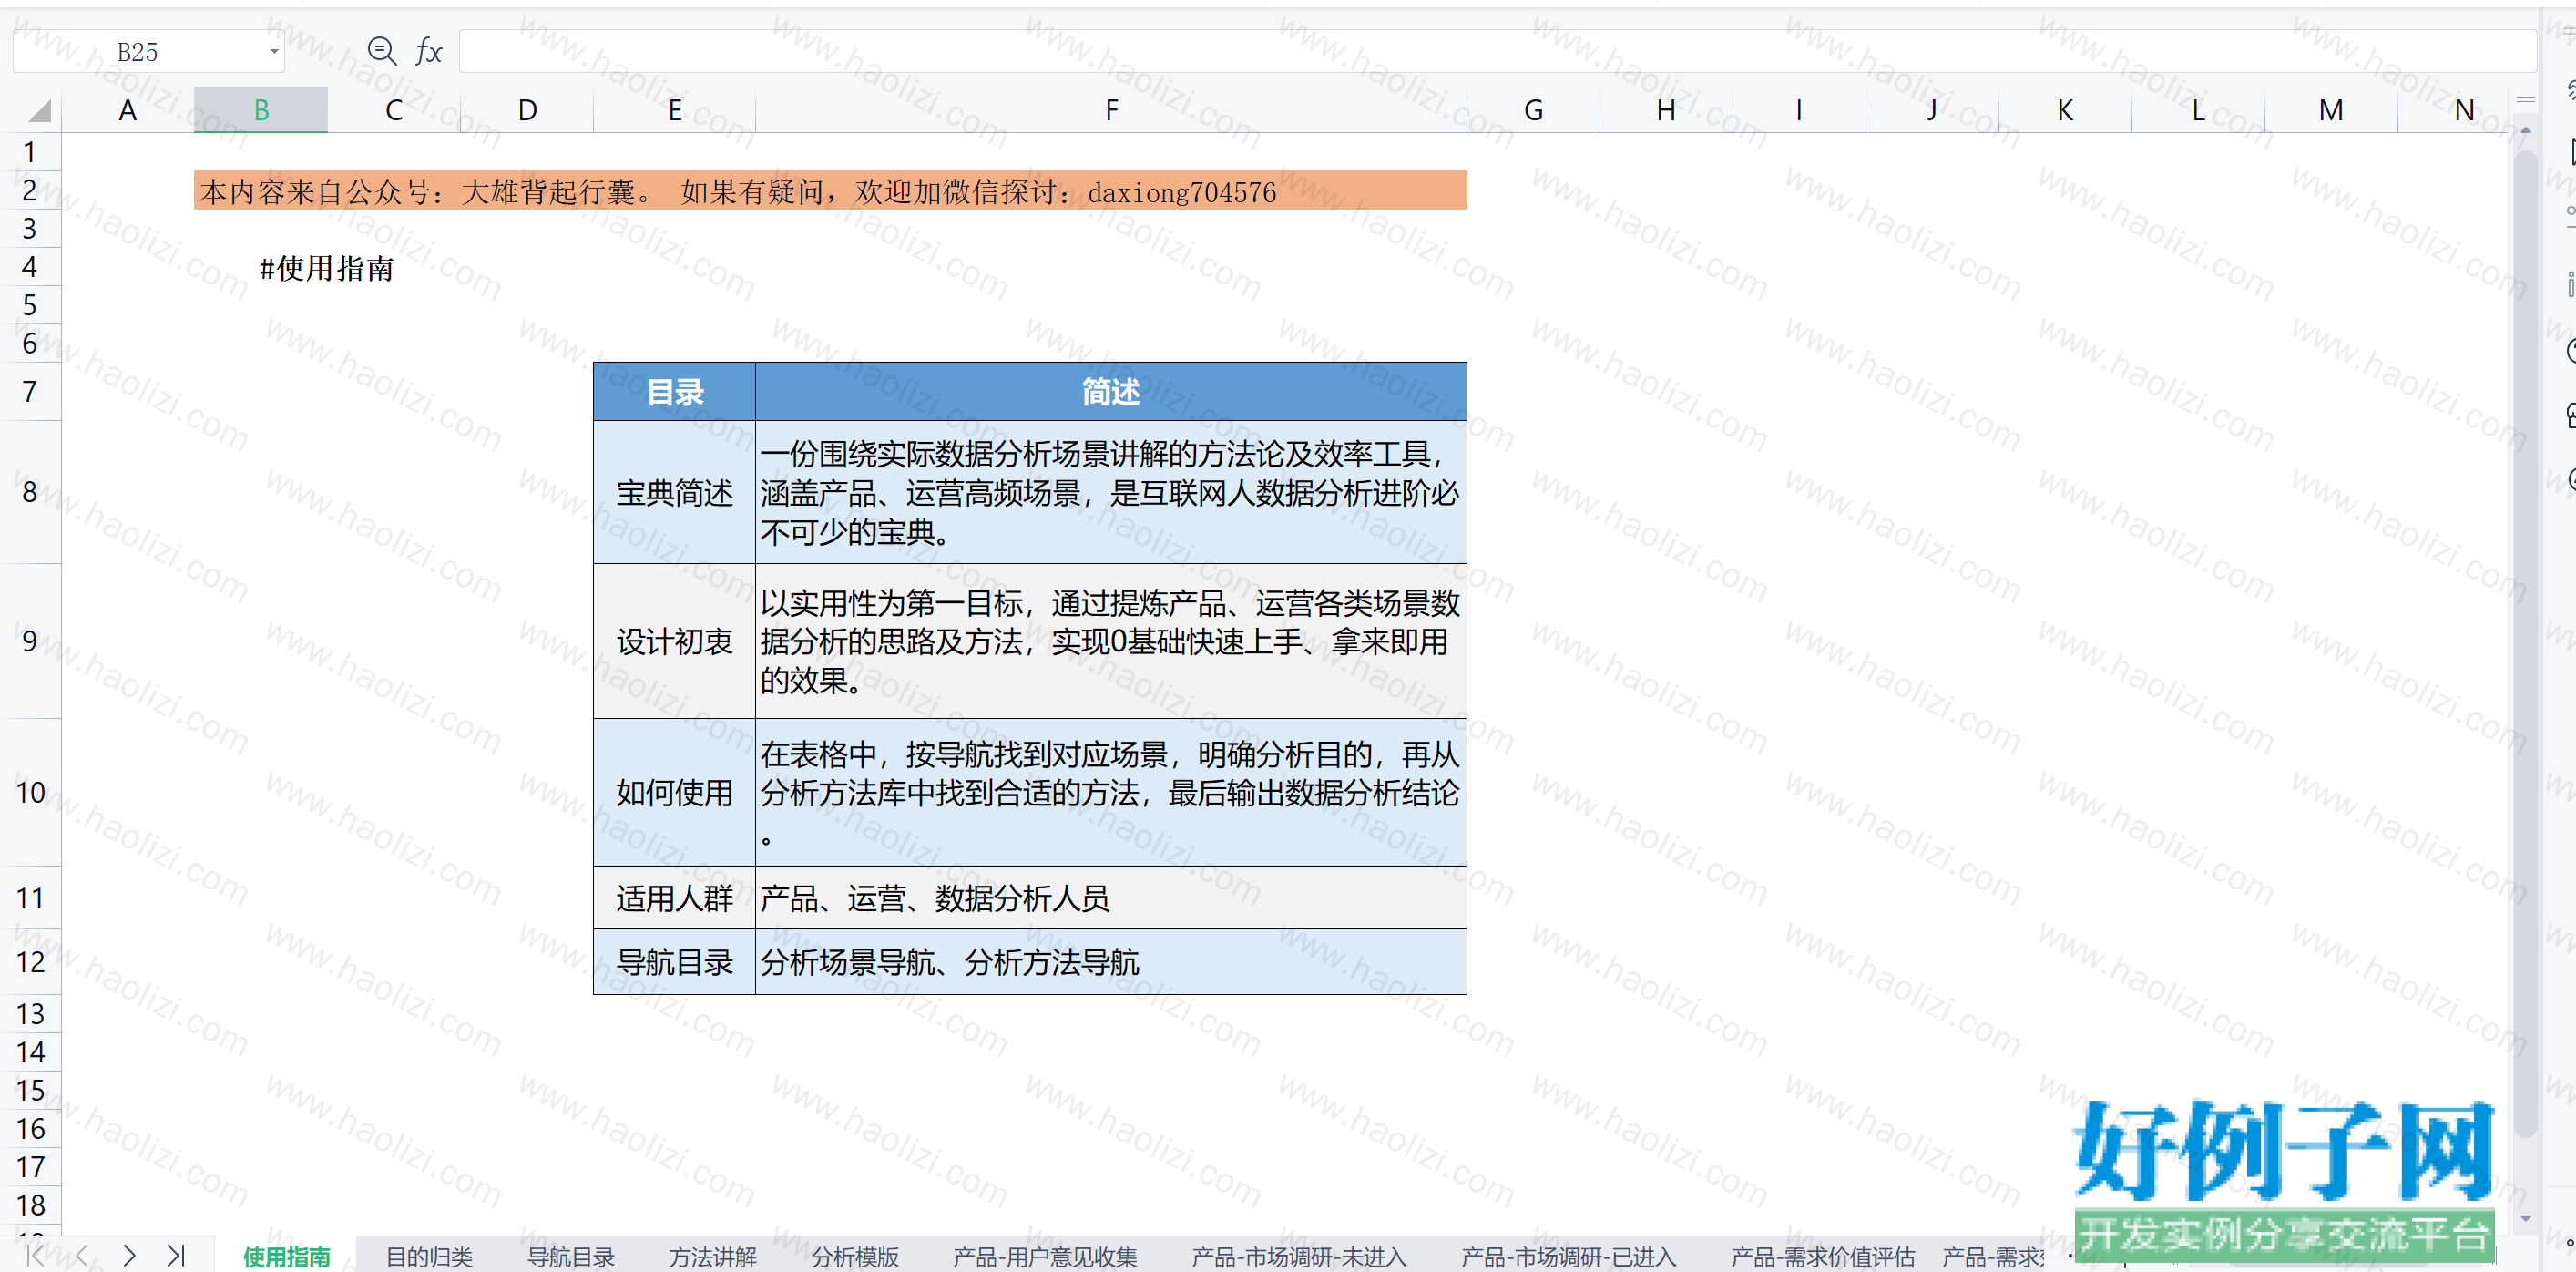Select column D header
This screenshot has height=1272, width=2576.
click(527, 110)
